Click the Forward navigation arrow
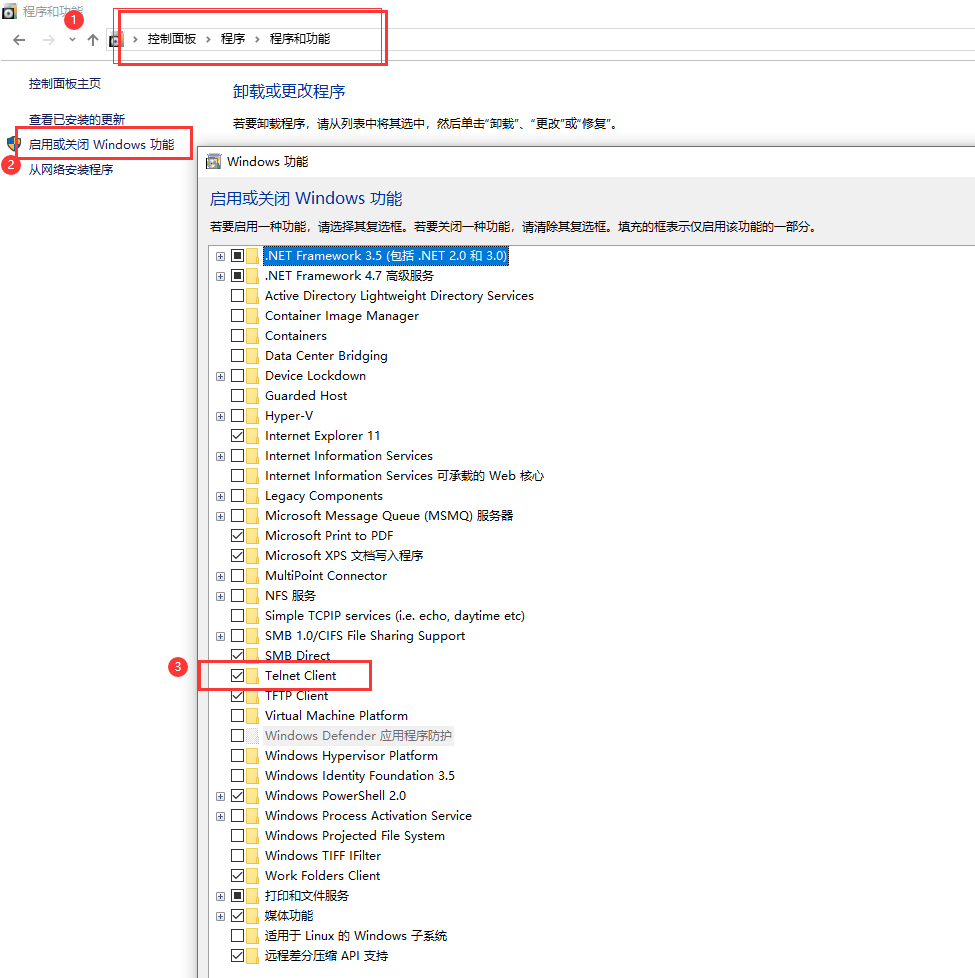Image resolution: width=975 pixels, height=978 pixels. (49, 40)
